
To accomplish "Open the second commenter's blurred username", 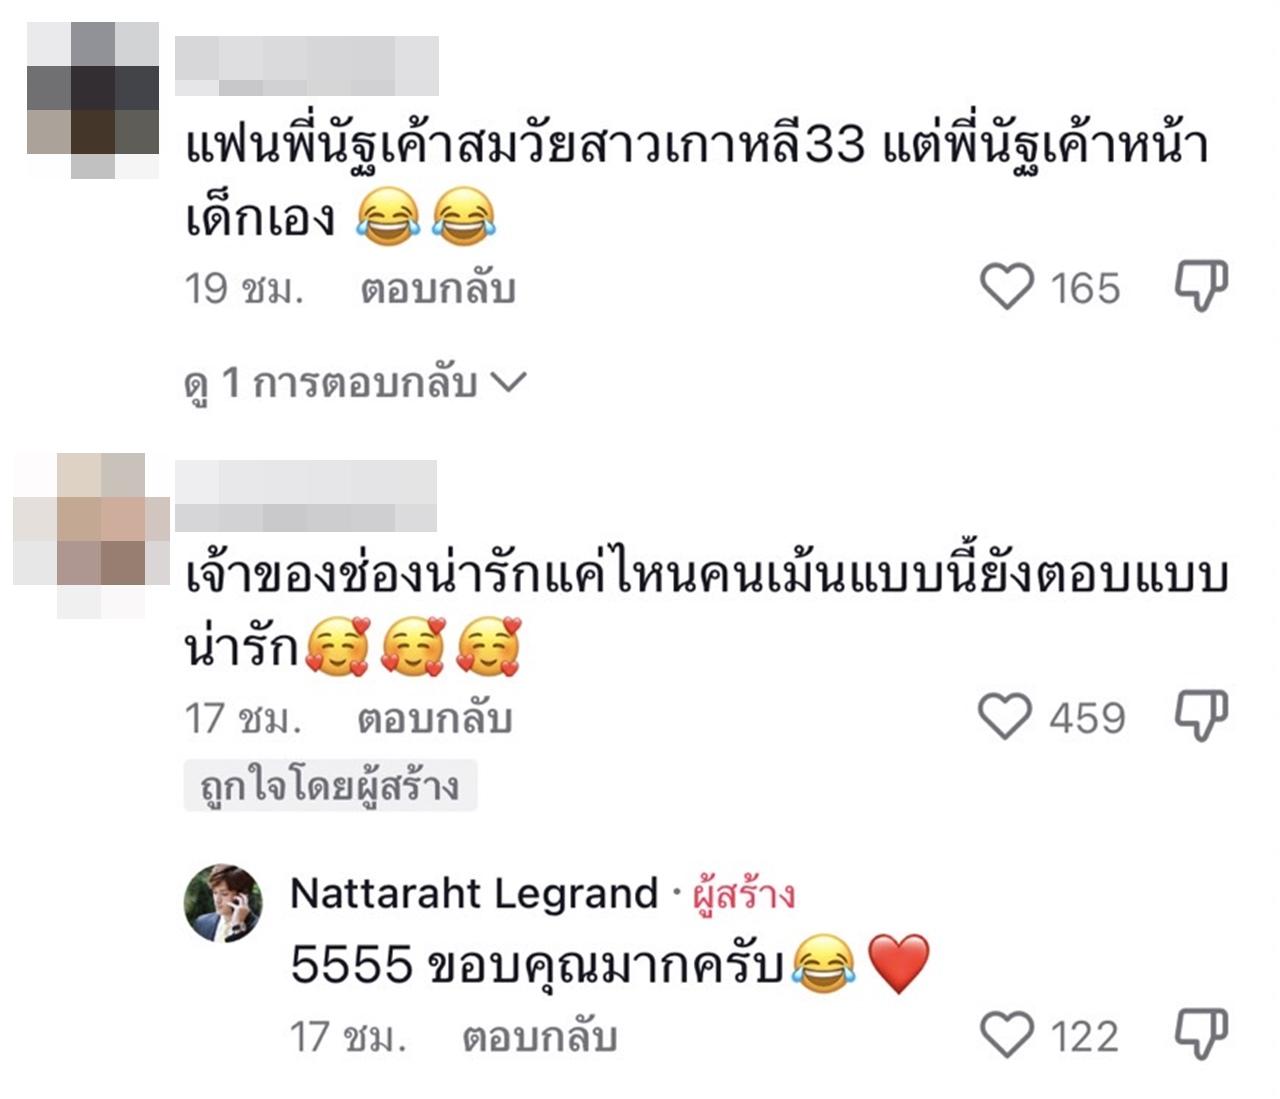I will pyautogui.click(x=306, y=495).
